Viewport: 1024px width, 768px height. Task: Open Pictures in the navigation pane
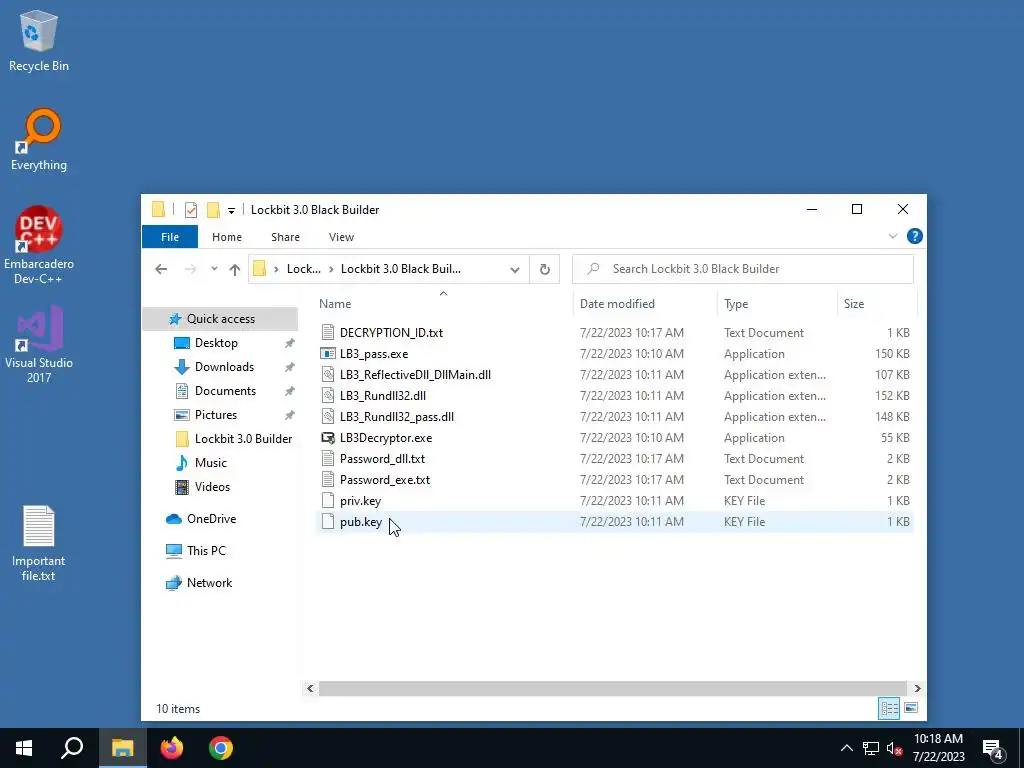coord(215,415)
